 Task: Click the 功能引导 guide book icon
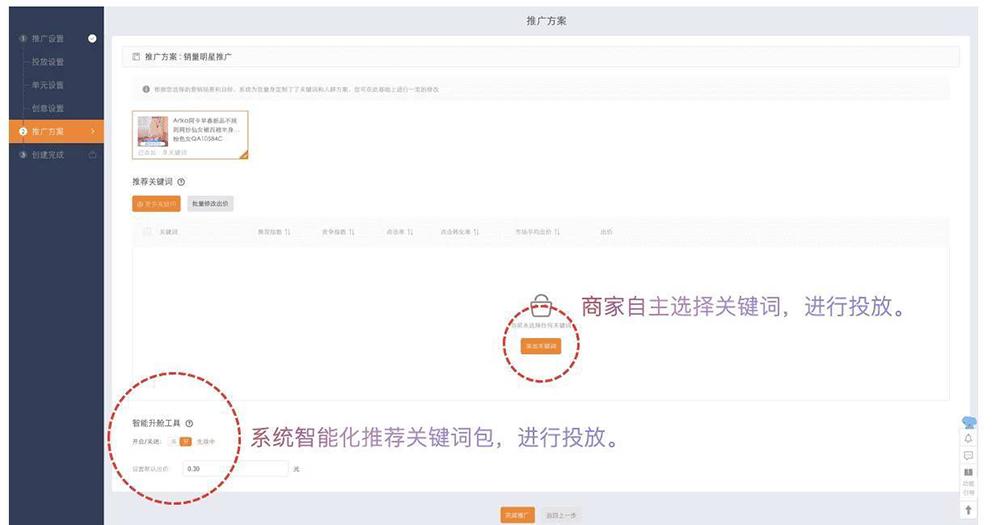click(x=968, y=472)
